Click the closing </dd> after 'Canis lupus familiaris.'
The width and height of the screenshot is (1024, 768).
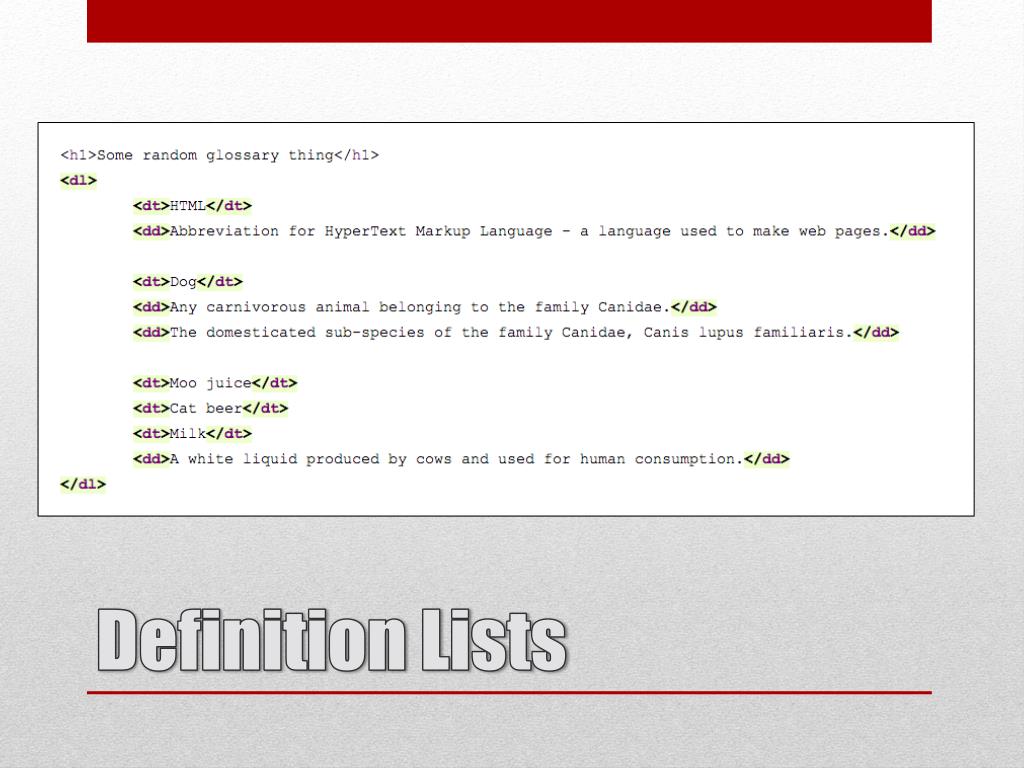click(x=876, y=332)
